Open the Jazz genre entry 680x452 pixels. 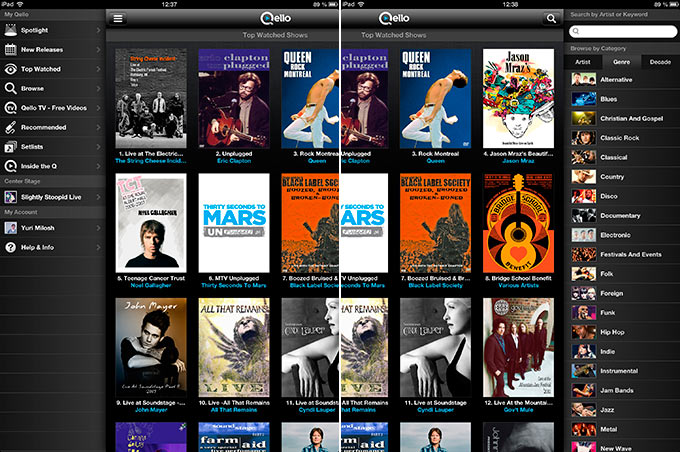pyautogui.click(x=622, y=410)
